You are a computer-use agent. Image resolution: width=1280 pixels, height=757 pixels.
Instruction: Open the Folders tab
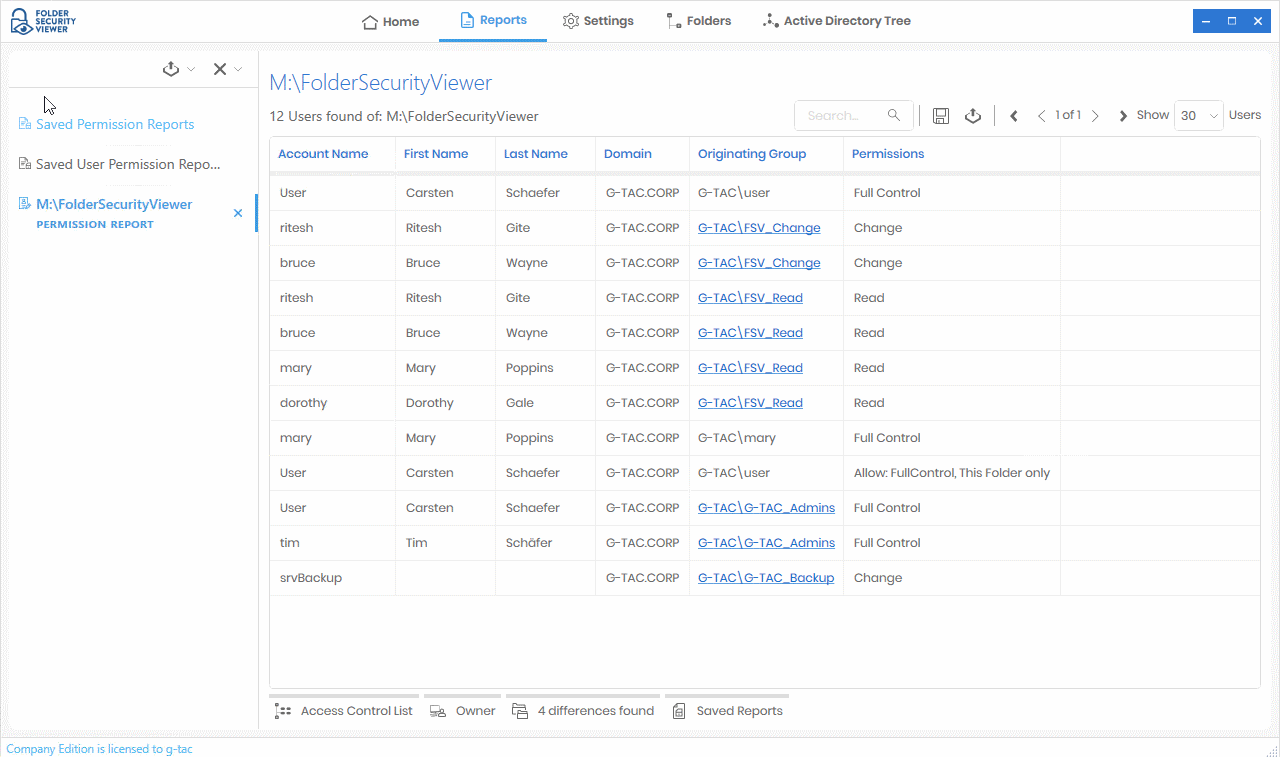click(699, 21)
